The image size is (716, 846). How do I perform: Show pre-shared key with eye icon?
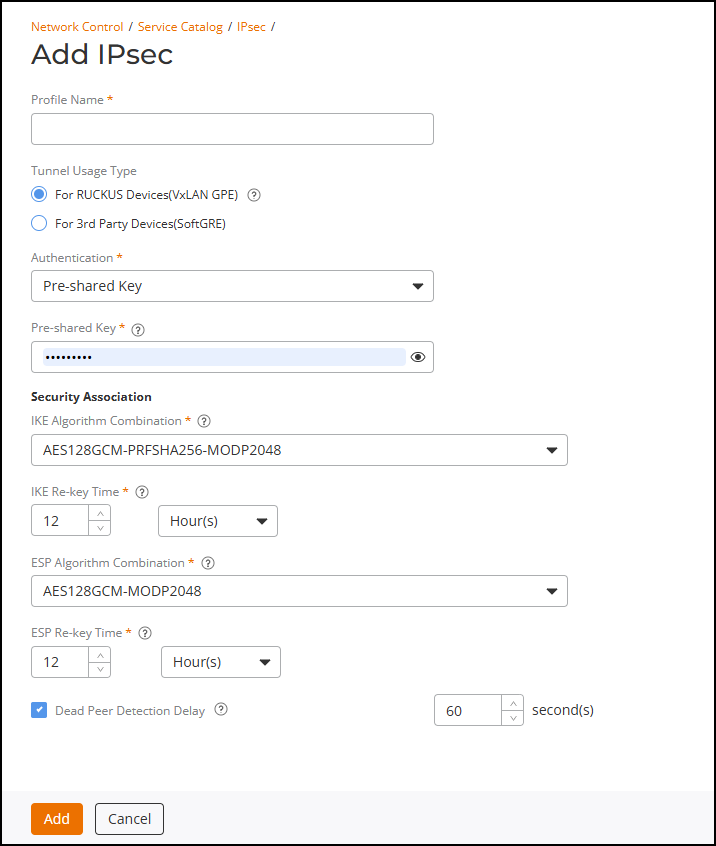(x=418, y=357)
